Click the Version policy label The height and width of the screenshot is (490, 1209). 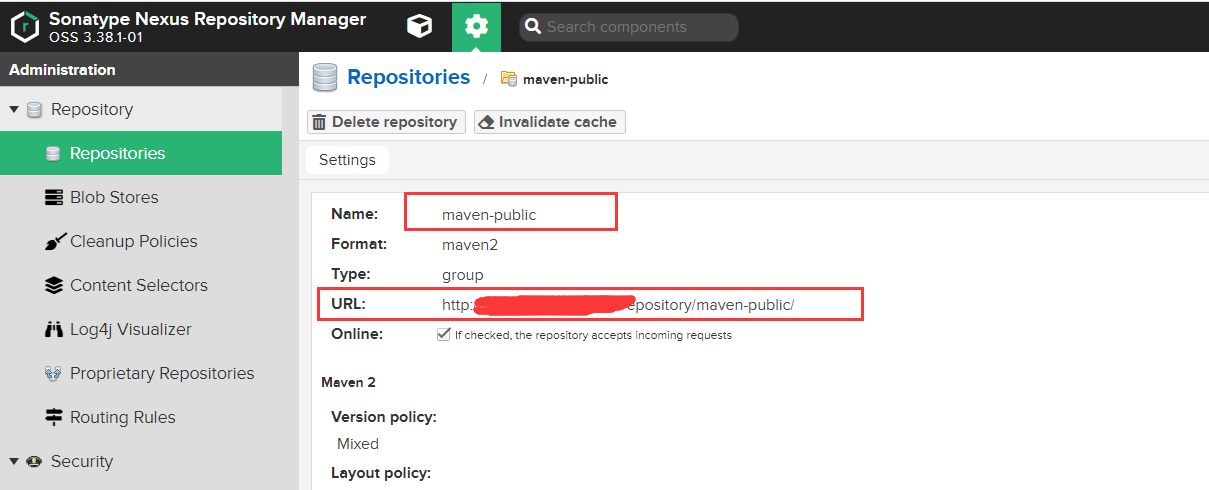384,417
